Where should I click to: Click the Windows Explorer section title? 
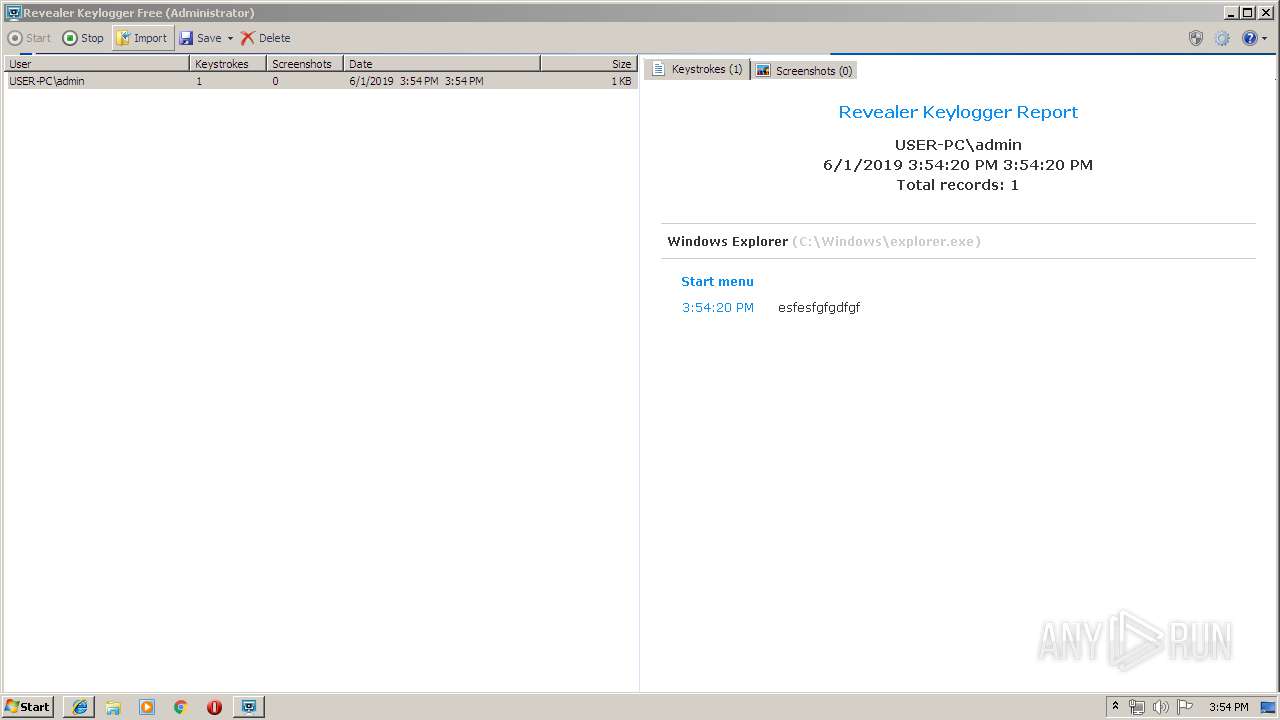[x=727, y=241]
